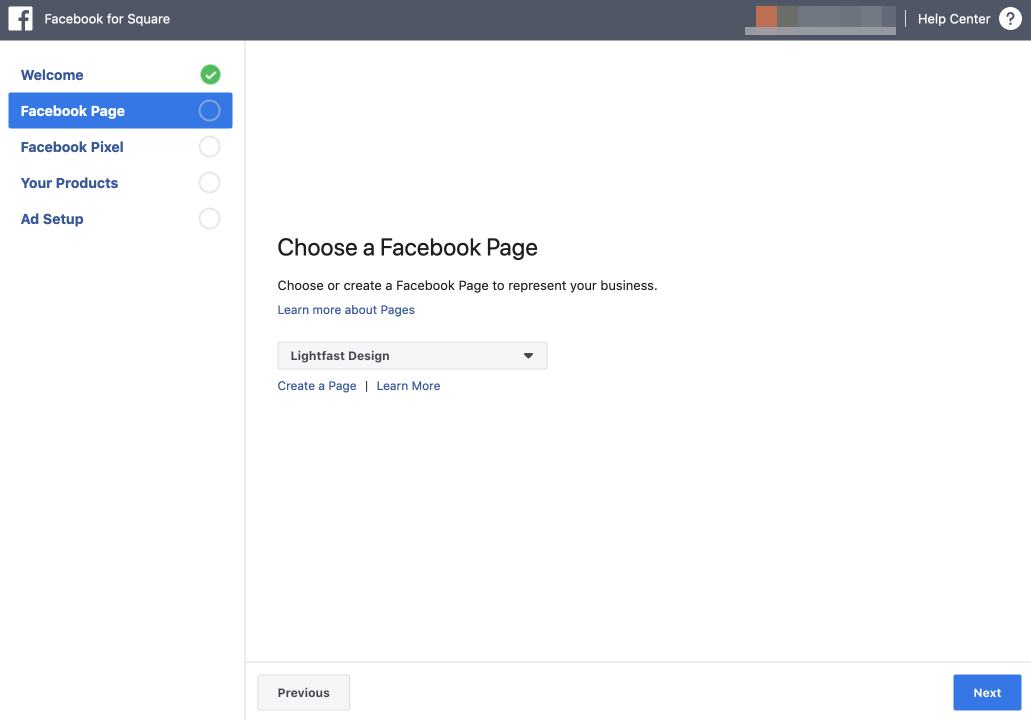The height and width of the screenshot is (720, 1031).
Task: Click the Previous button
Action: pos(304,692)
